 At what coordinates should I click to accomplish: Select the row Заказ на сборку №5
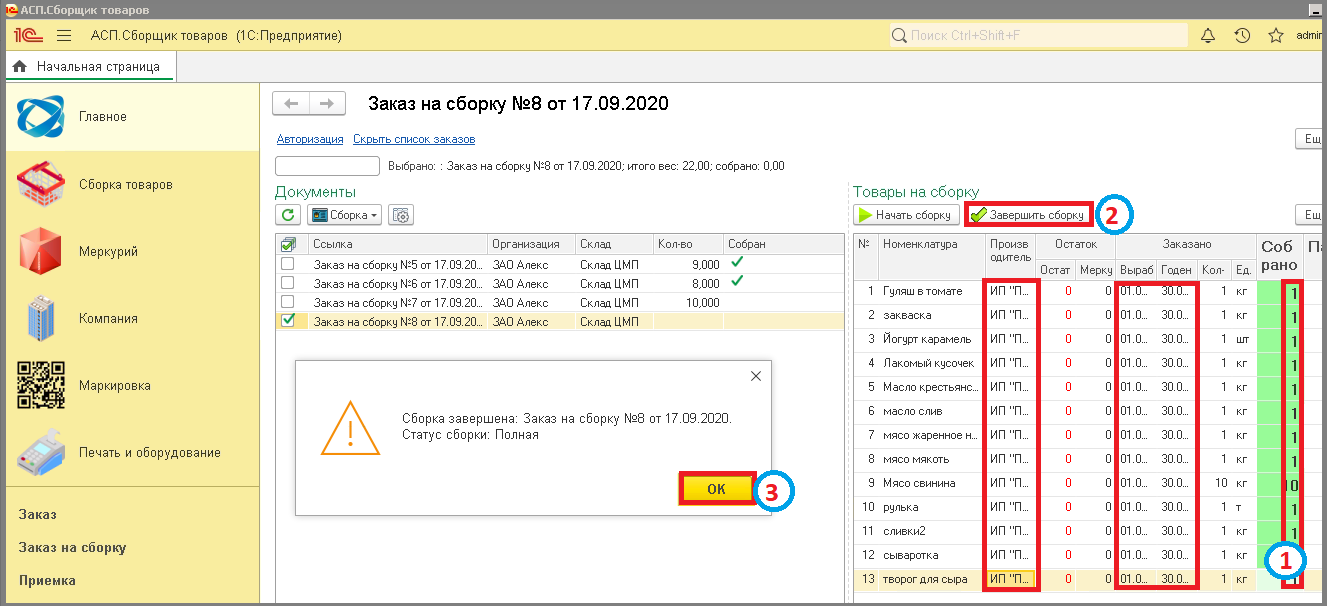coord(560,264)
